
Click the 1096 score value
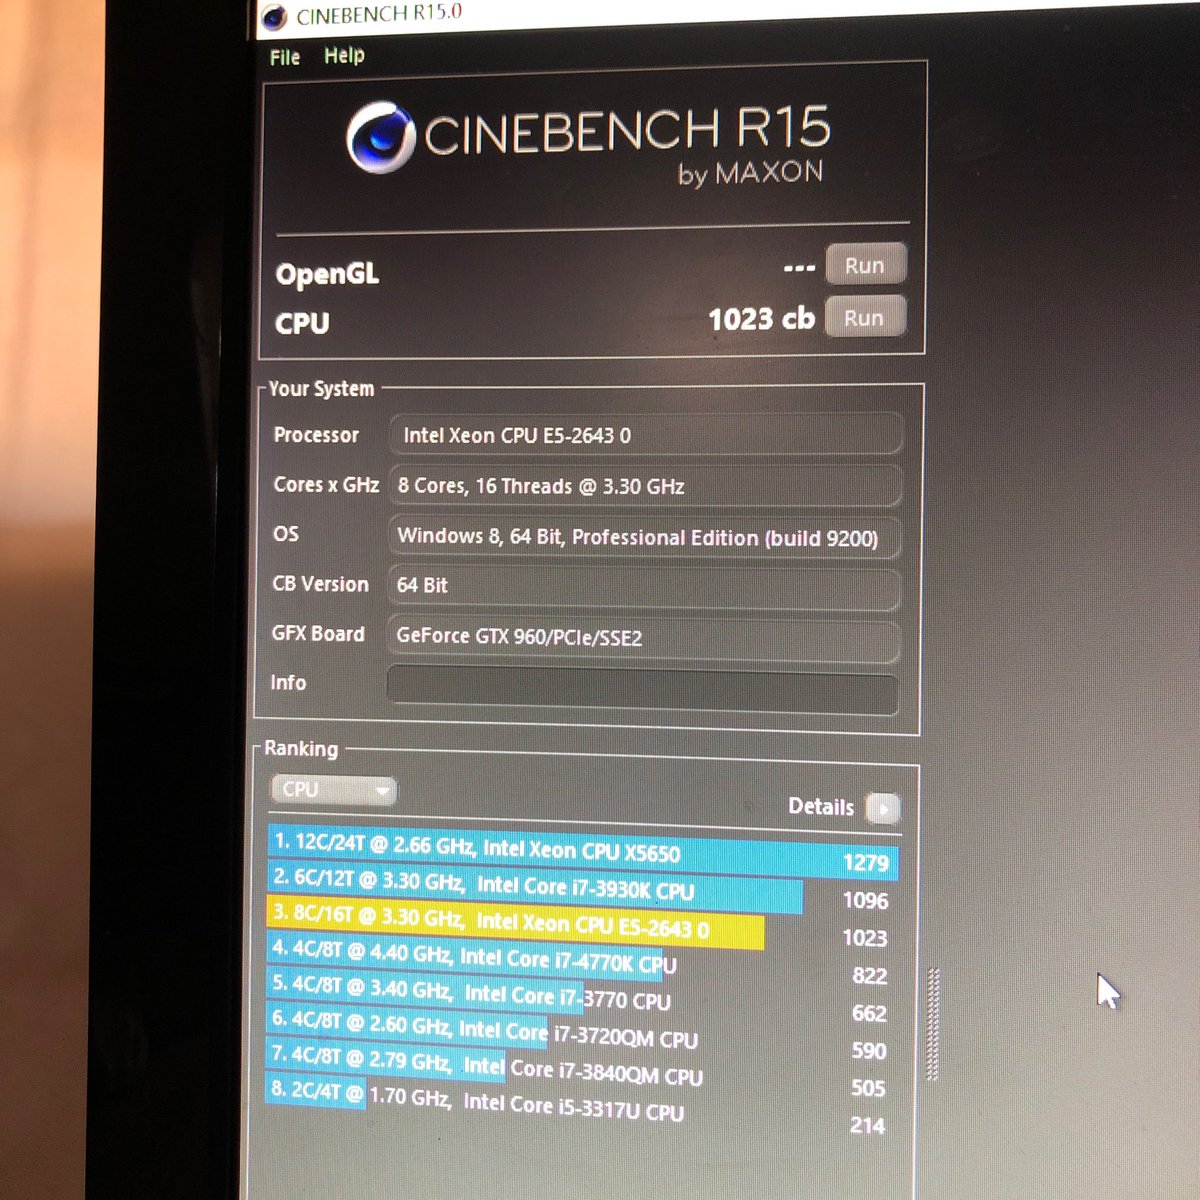click(866, 901)
